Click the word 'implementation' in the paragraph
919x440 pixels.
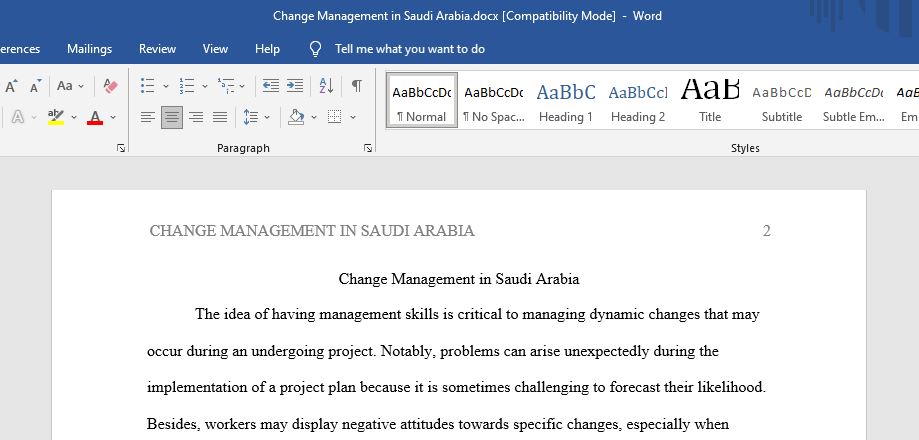click(x=195, y=388)
